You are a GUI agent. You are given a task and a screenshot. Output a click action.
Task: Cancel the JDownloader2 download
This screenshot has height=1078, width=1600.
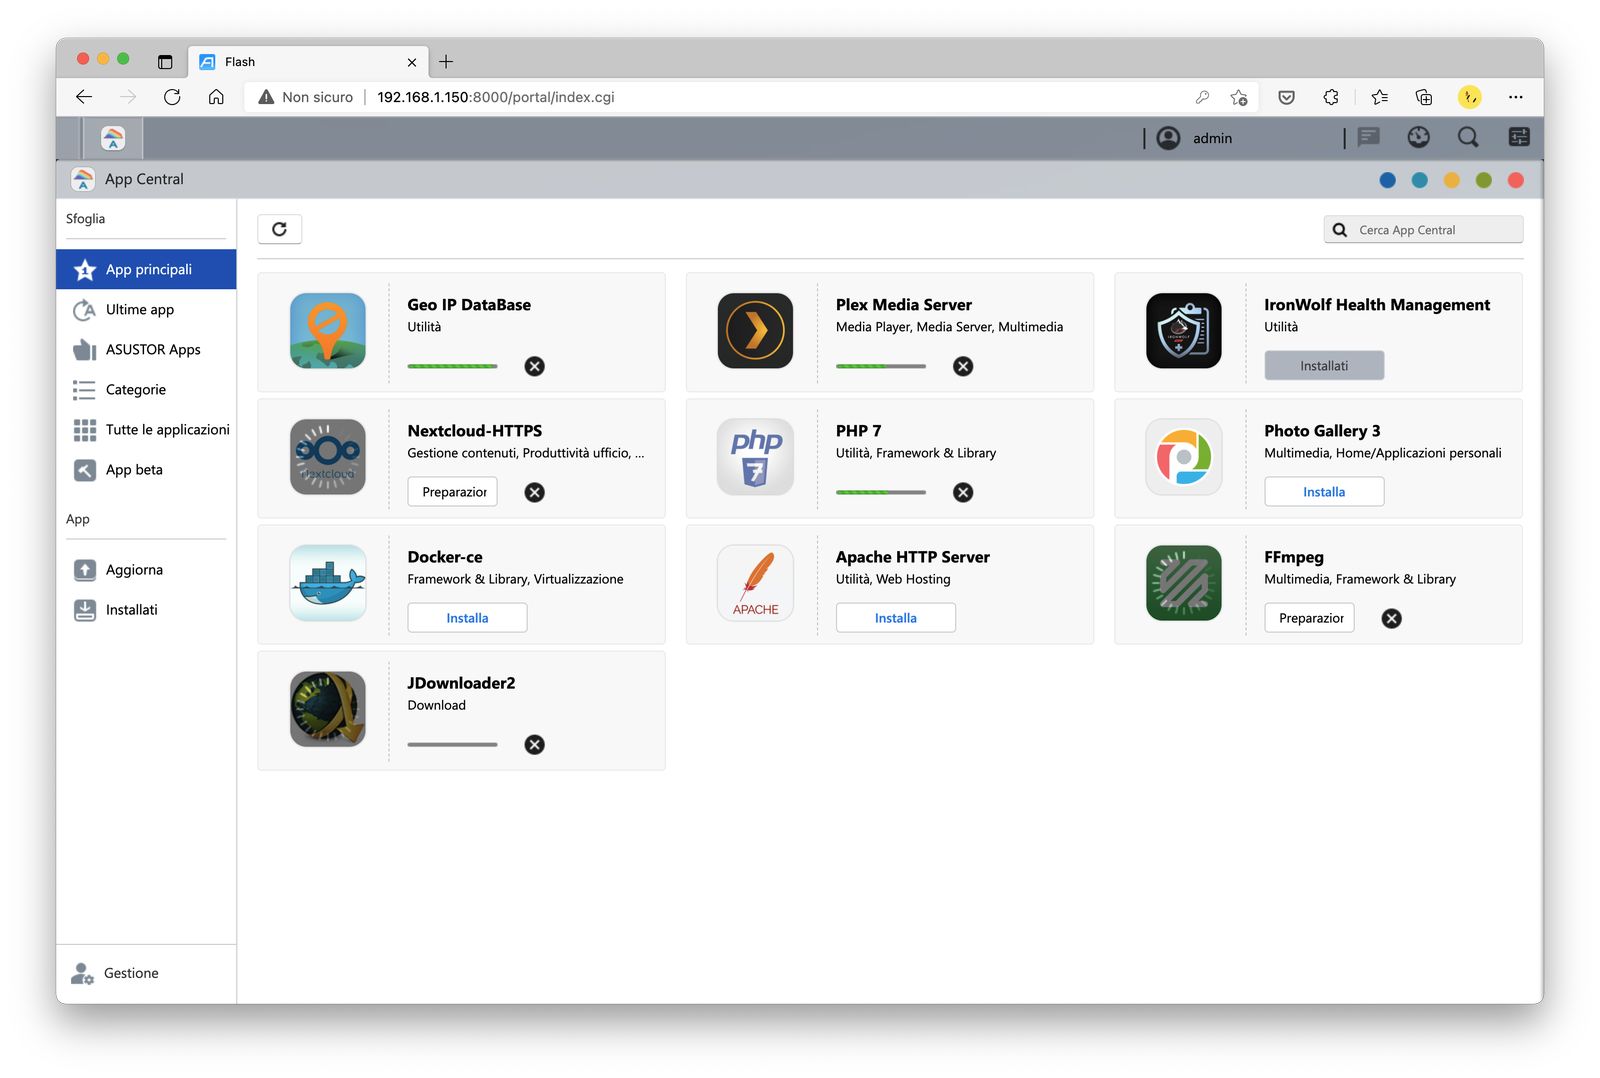[535, 744]
